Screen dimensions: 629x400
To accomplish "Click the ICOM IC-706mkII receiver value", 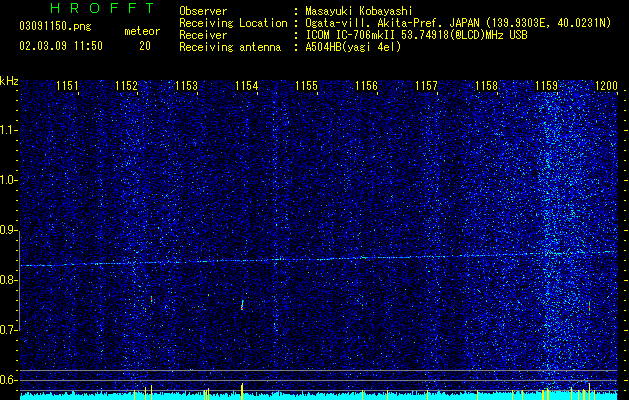I will coord(416,35).
